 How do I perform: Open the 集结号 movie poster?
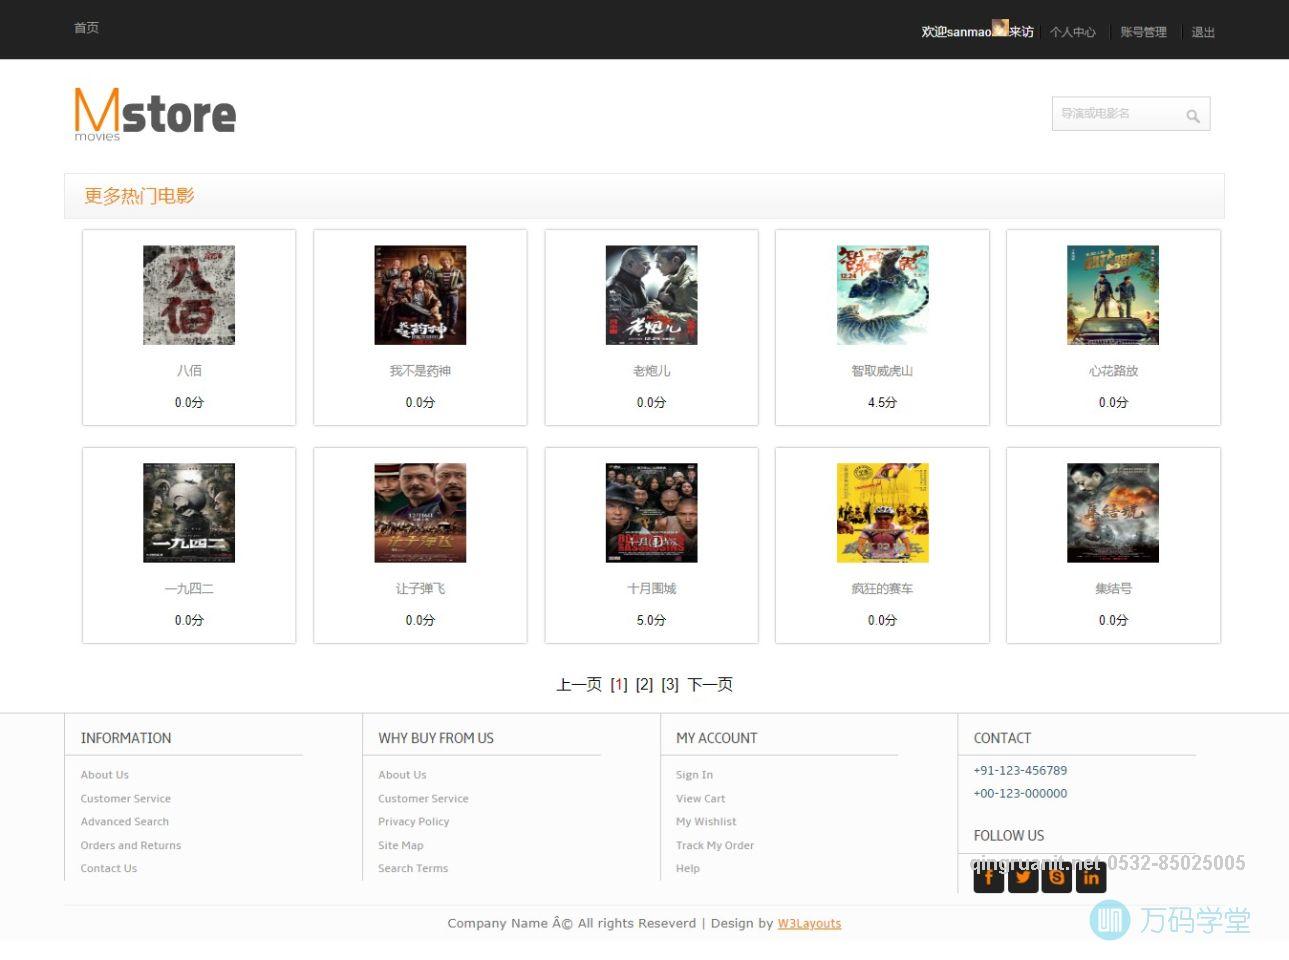(1113, 513)
